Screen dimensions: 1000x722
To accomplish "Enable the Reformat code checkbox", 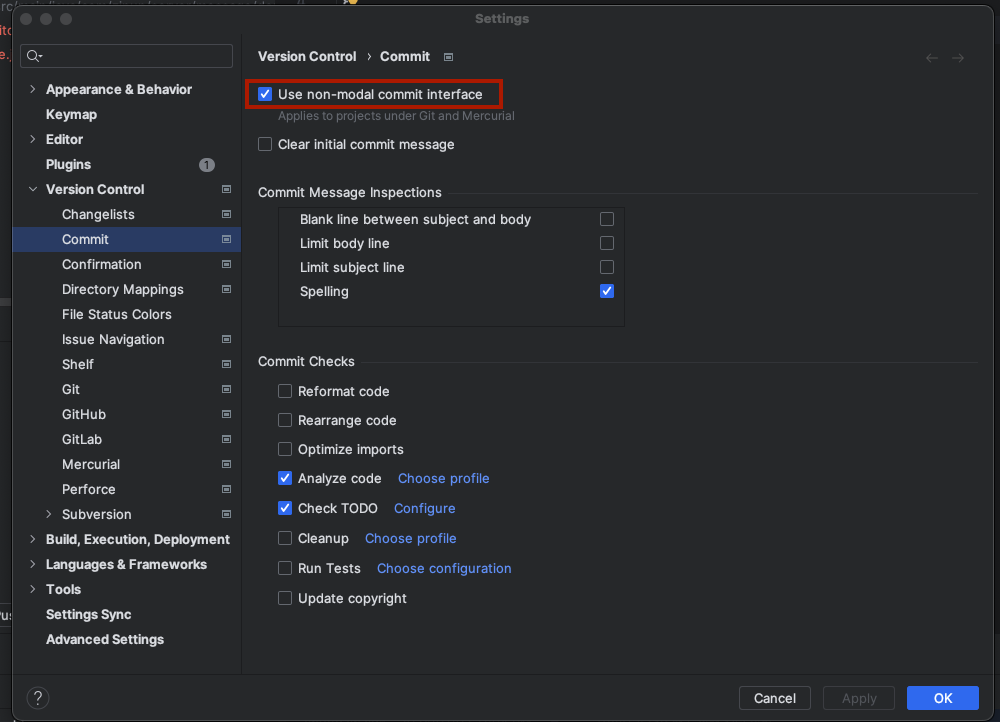I will (285, 391).
